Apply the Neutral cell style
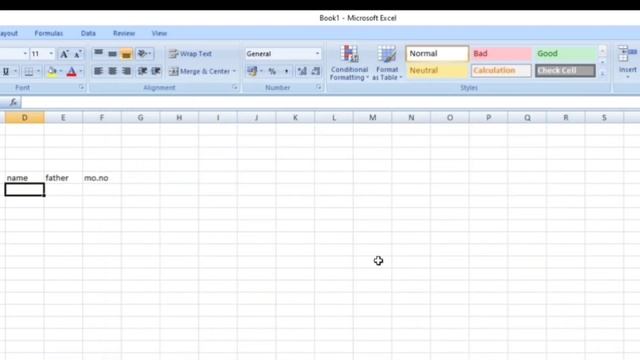 [x=437, y=71]
